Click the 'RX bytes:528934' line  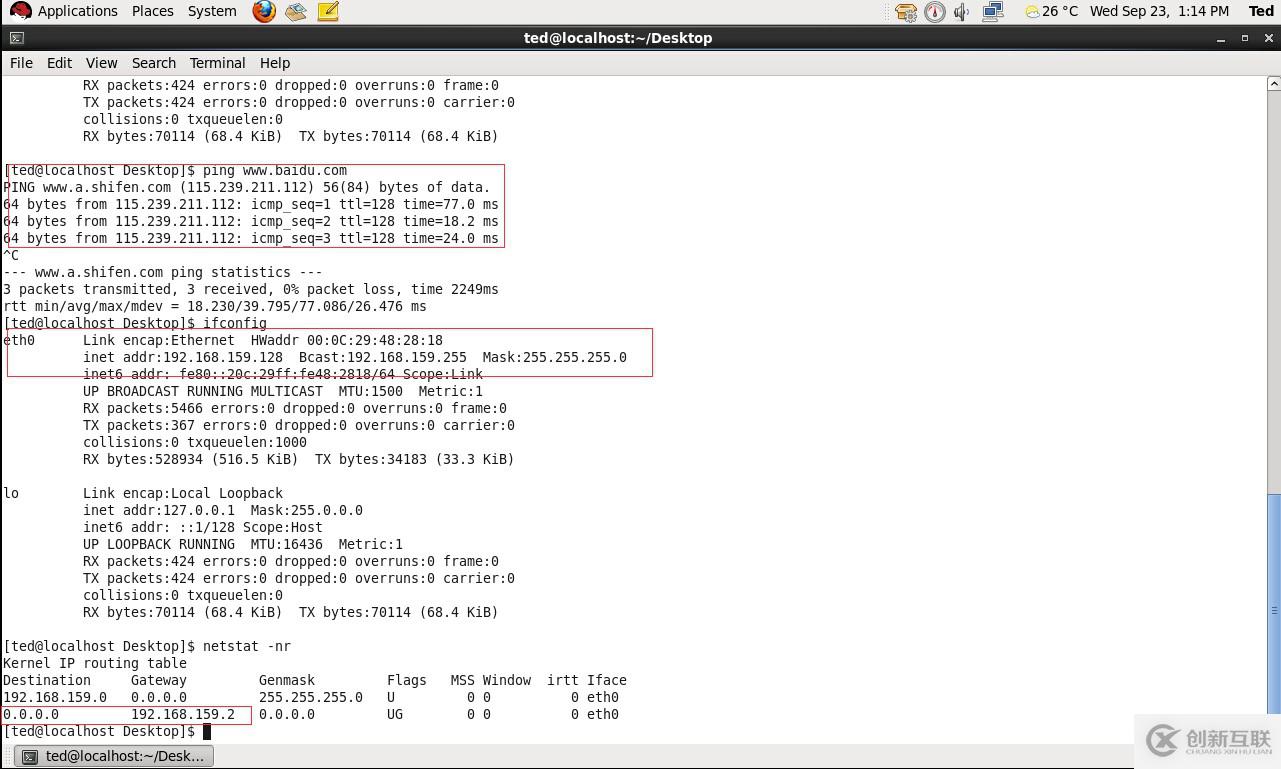(x=299, y=459)
